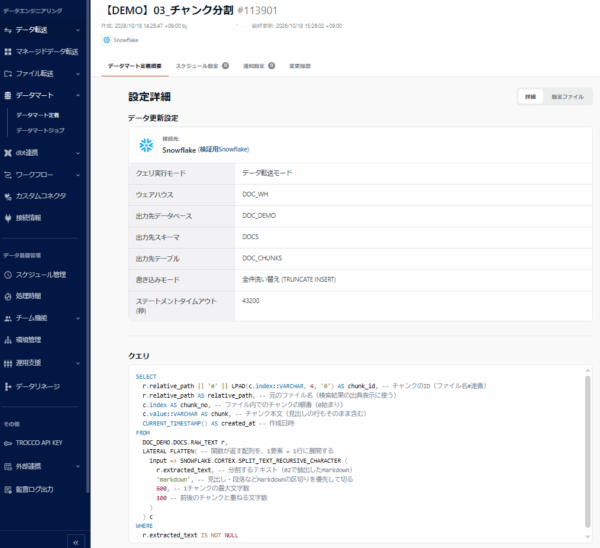Click the SELECT keyword in query
Viewport: 600px width, 548px height.
pyautogui.click(x=146, y=377)
